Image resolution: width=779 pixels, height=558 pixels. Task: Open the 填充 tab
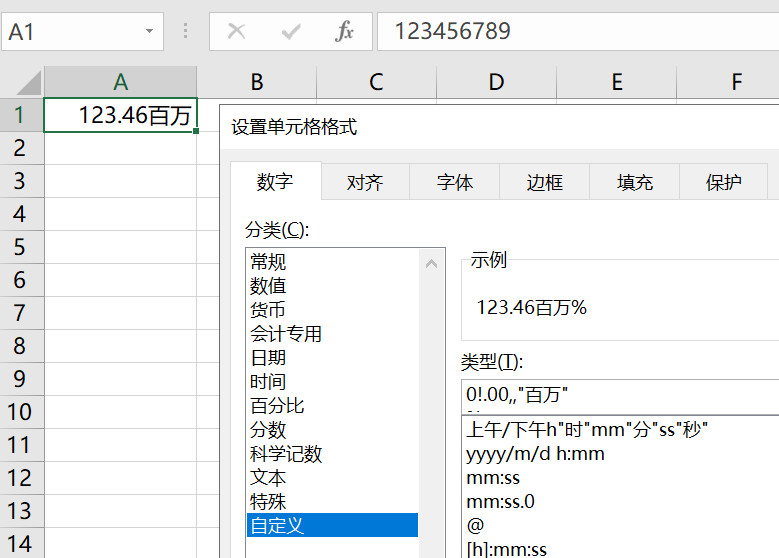635,182
